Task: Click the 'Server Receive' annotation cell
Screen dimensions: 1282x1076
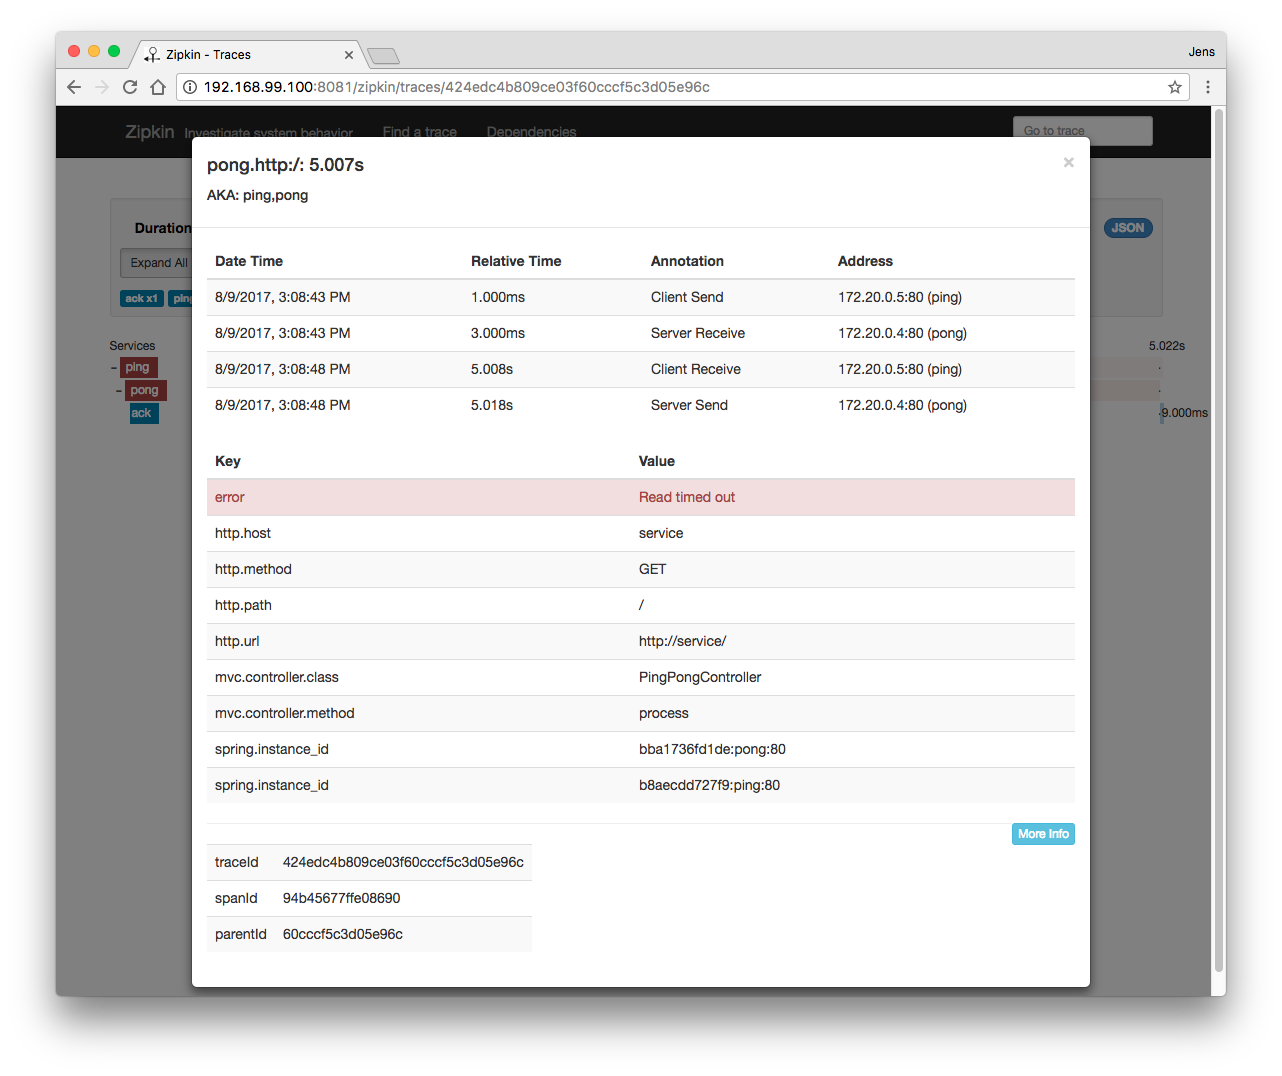Action: tap(698, 333)
